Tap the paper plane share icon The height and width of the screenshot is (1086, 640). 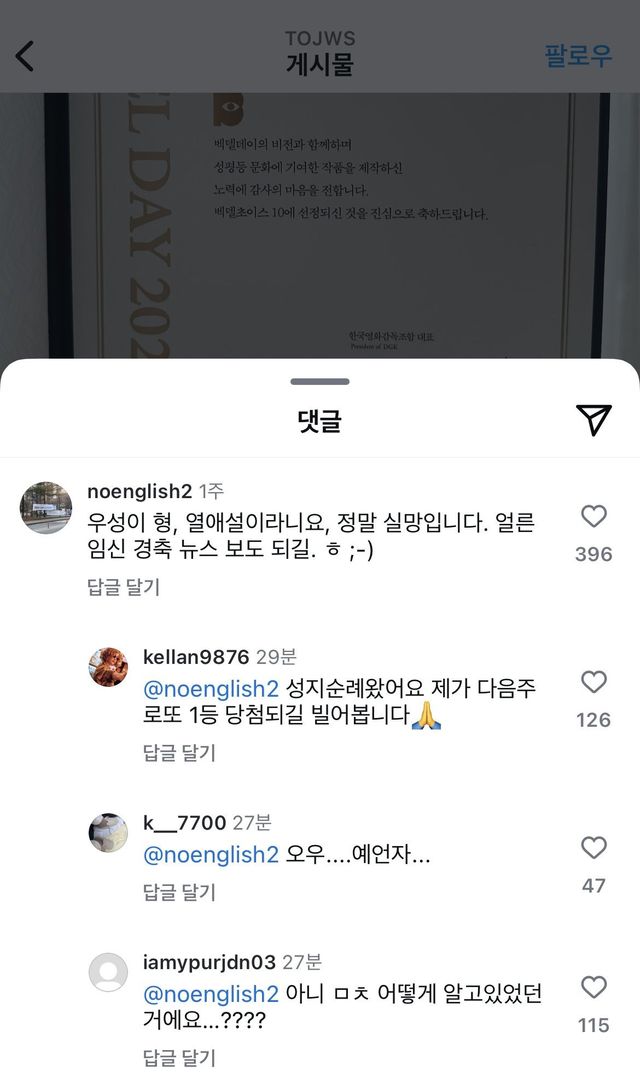pyautogui.click(x=594, y=419)
